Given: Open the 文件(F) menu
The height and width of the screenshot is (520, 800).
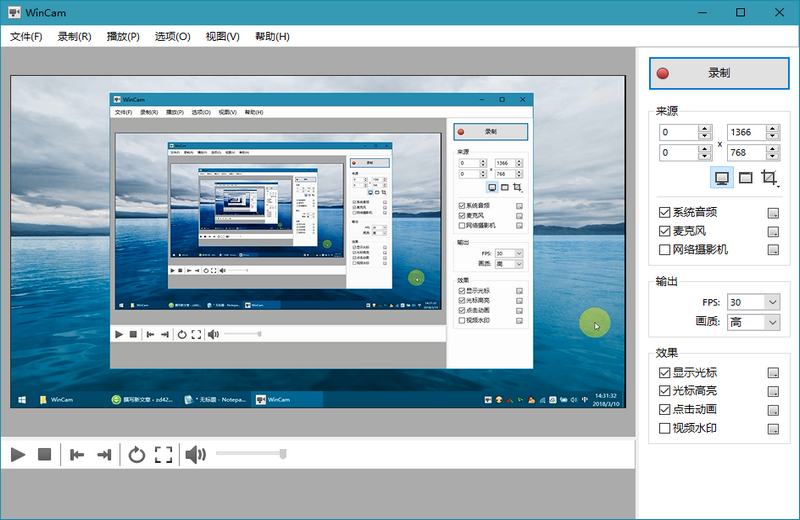Looking at the screenshot, I should pyautogui.click(x=27, y=37).
